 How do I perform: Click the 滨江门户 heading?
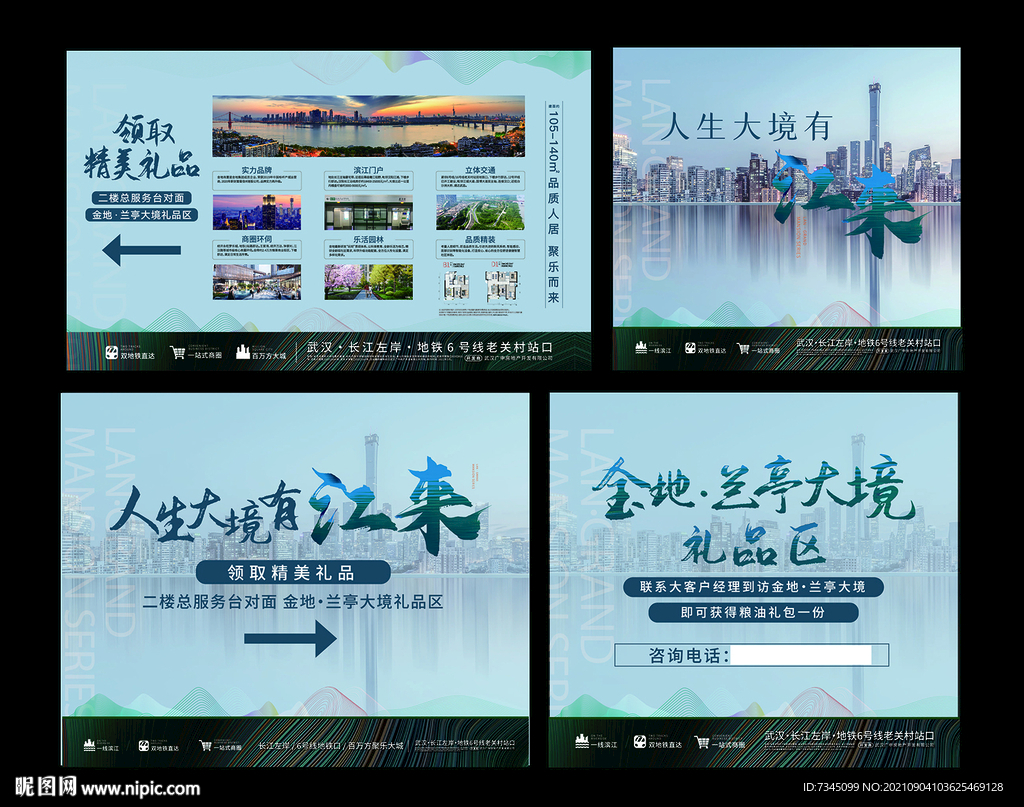click(368, 170)
